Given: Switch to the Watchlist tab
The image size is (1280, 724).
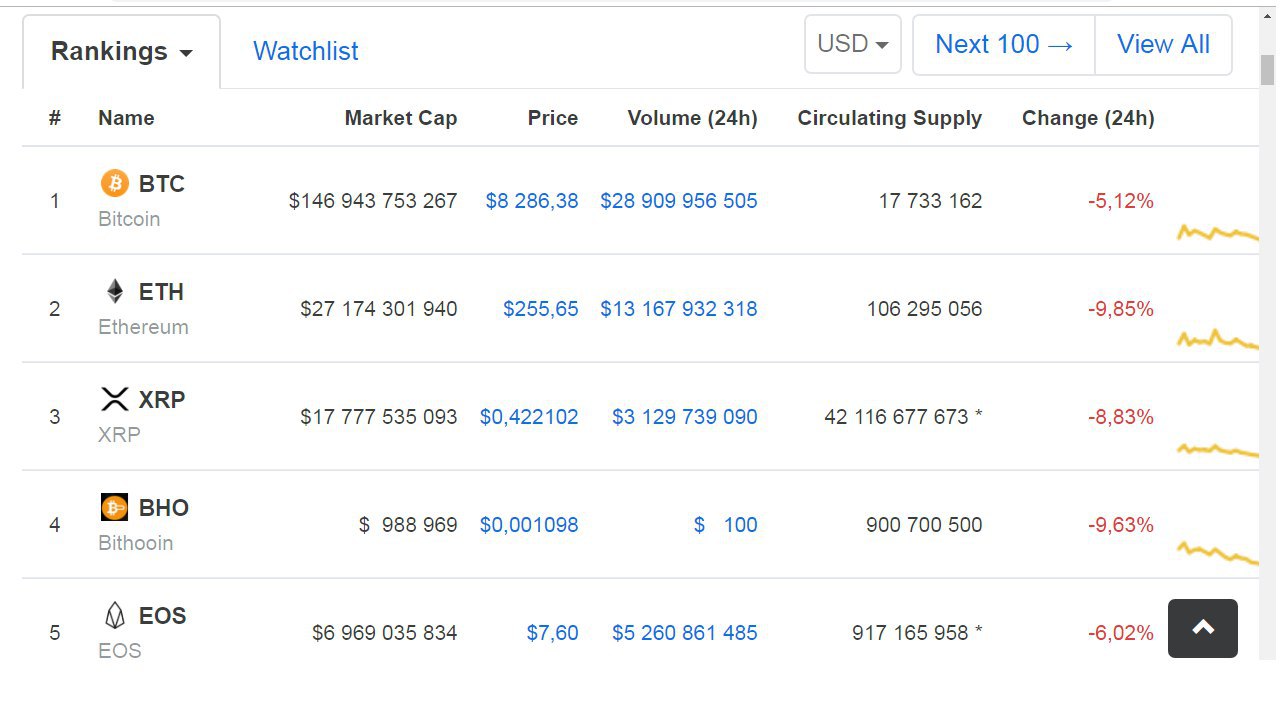Looking at the screenshot, I should [x=305, y=51].
